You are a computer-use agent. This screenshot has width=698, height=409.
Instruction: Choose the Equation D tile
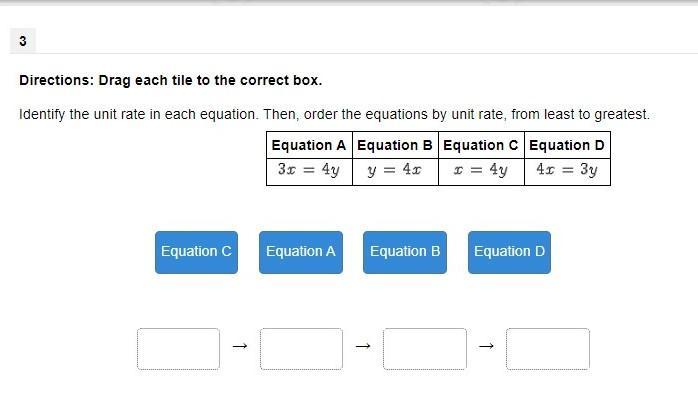[509, 252]
